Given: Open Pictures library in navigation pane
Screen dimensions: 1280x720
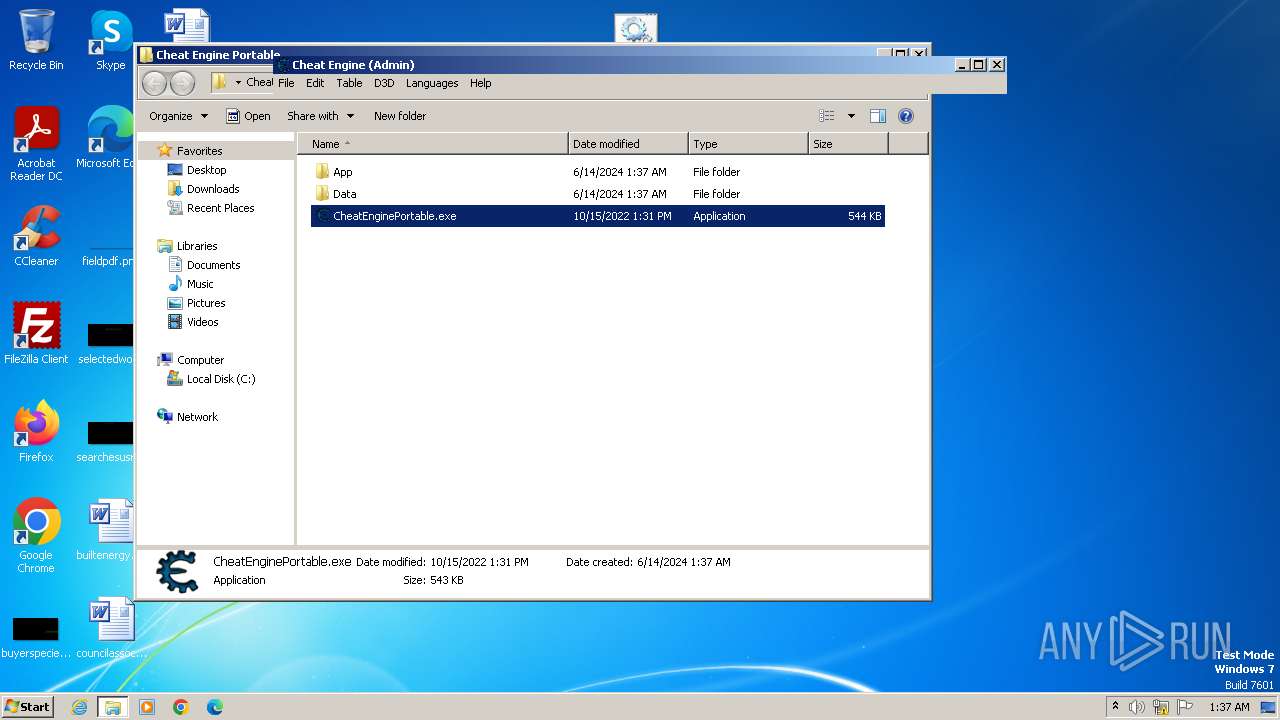Looking at the screenshot, I should click(x=206, y=303).
